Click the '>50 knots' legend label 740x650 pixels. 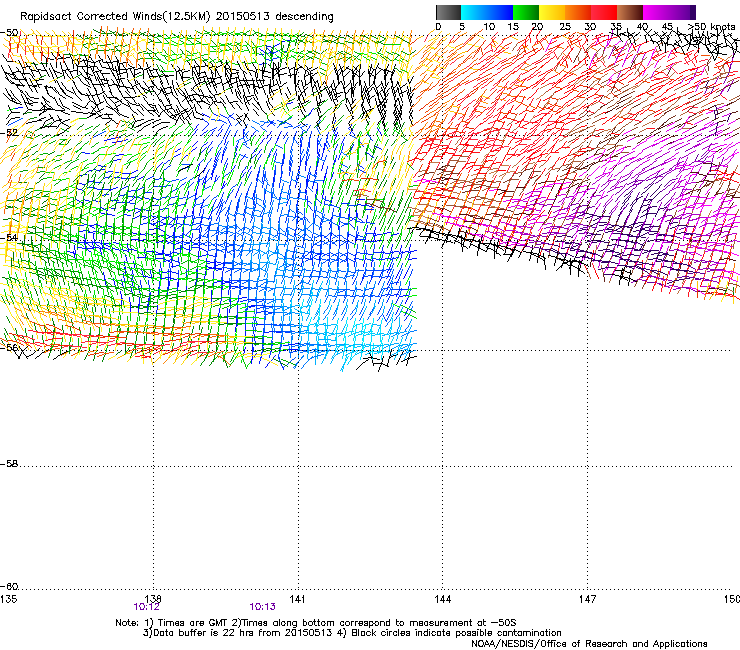click(711, 27)
